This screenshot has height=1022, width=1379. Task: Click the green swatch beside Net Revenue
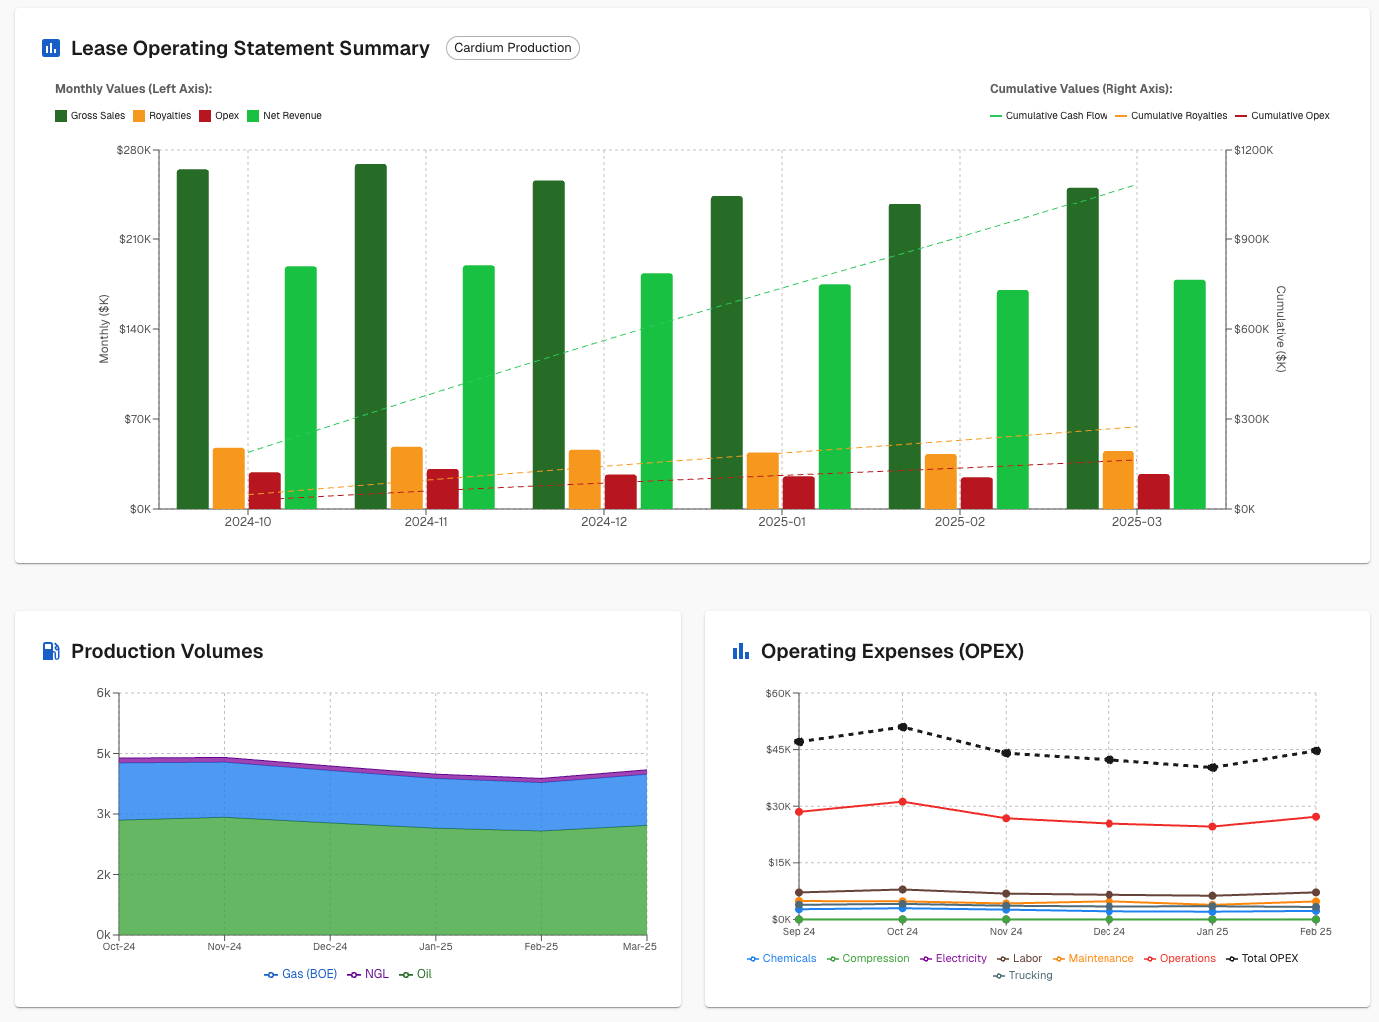click(x=253, y=115)
